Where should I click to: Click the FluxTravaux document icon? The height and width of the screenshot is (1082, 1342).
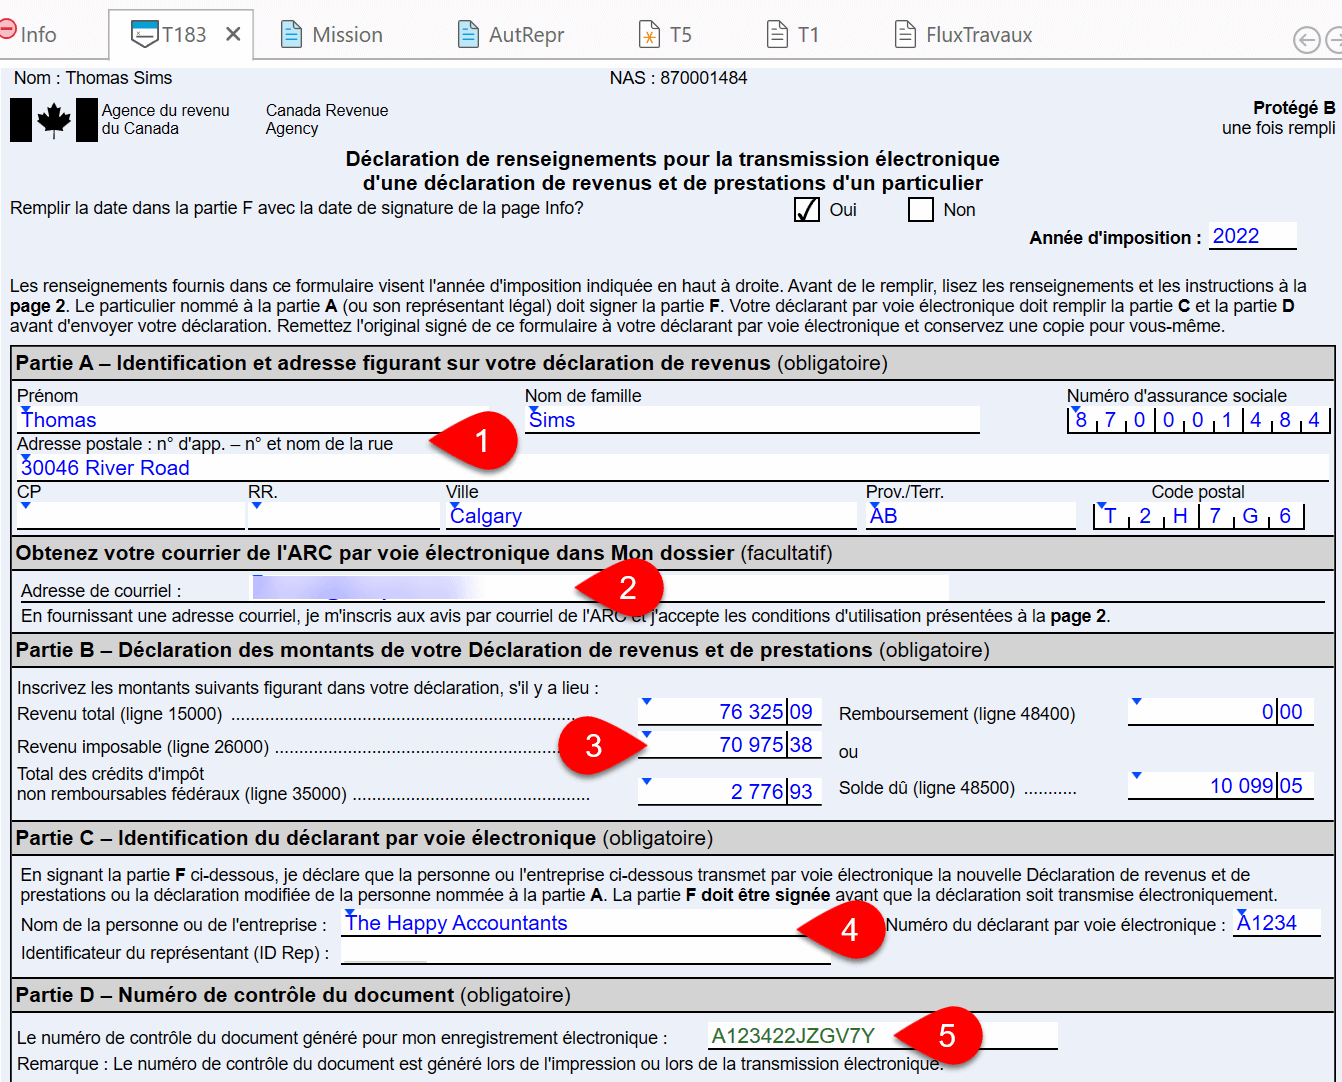pyautogui.click(x=904, y=34)
